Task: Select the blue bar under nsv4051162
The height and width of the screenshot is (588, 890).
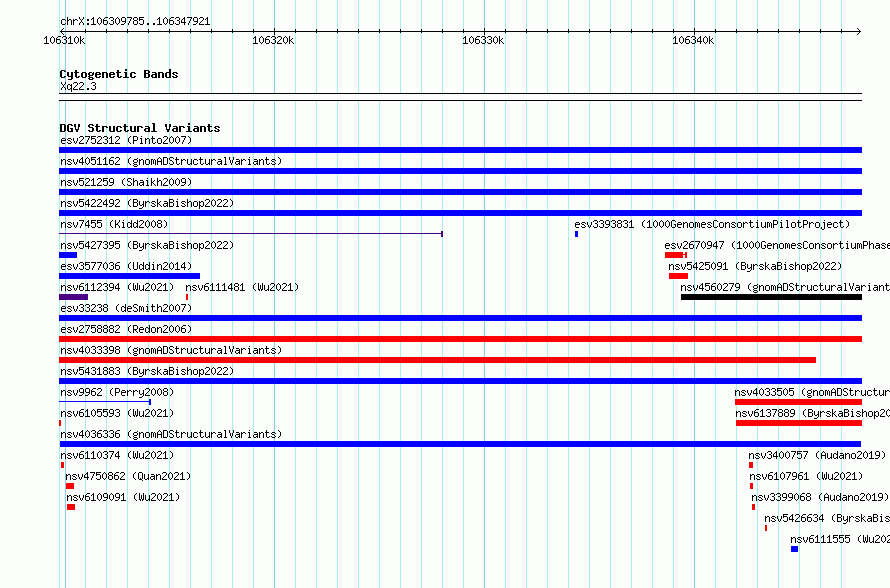Action: point(460,171)
